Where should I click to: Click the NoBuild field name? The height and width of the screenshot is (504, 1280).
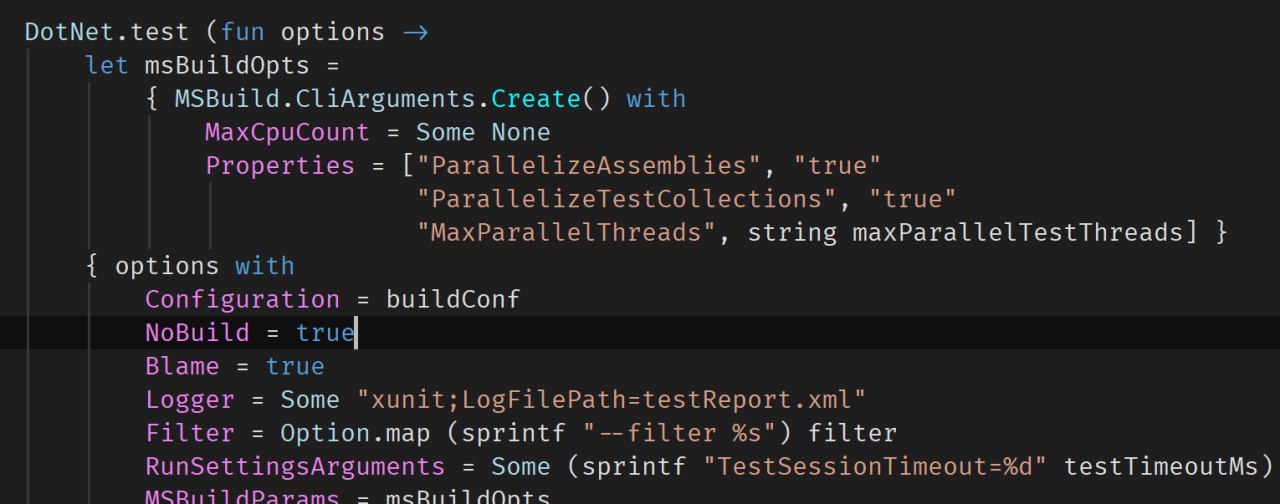click(x=197, y=333)
